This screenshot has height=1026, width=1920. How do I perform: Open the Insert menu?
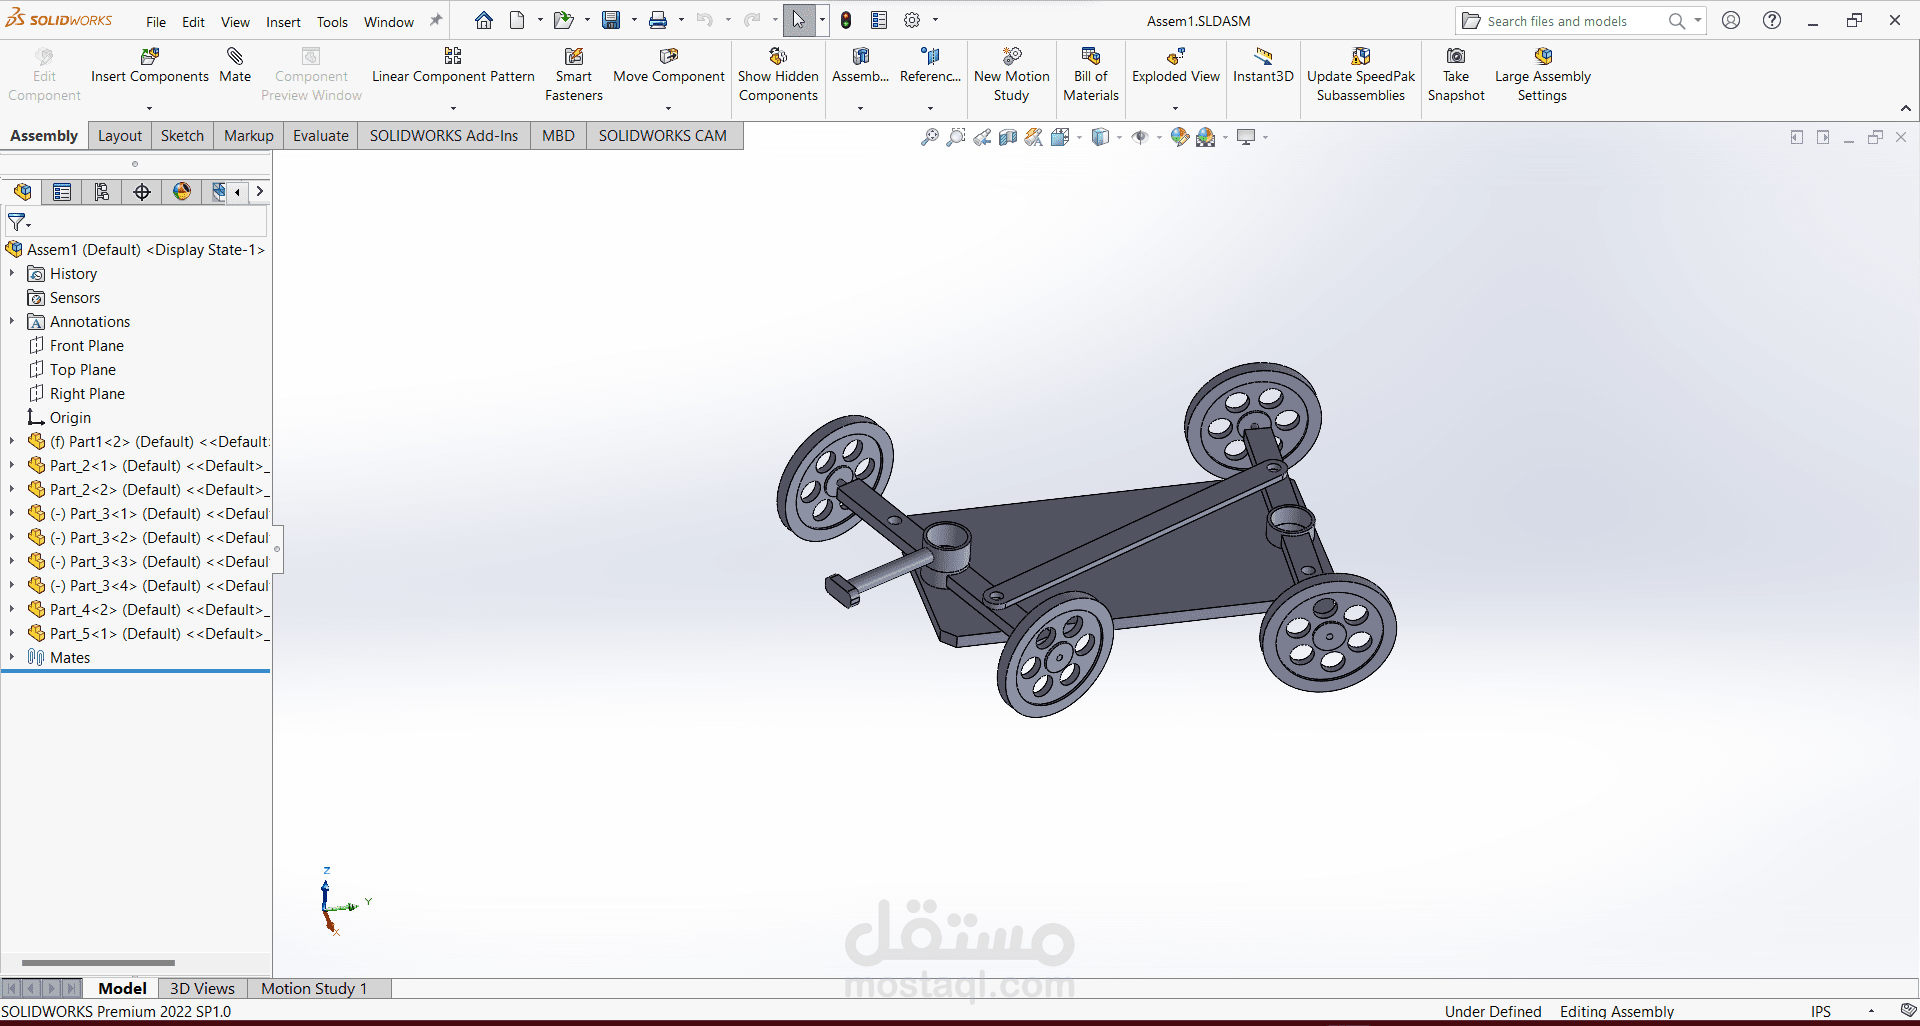point(283,22)
